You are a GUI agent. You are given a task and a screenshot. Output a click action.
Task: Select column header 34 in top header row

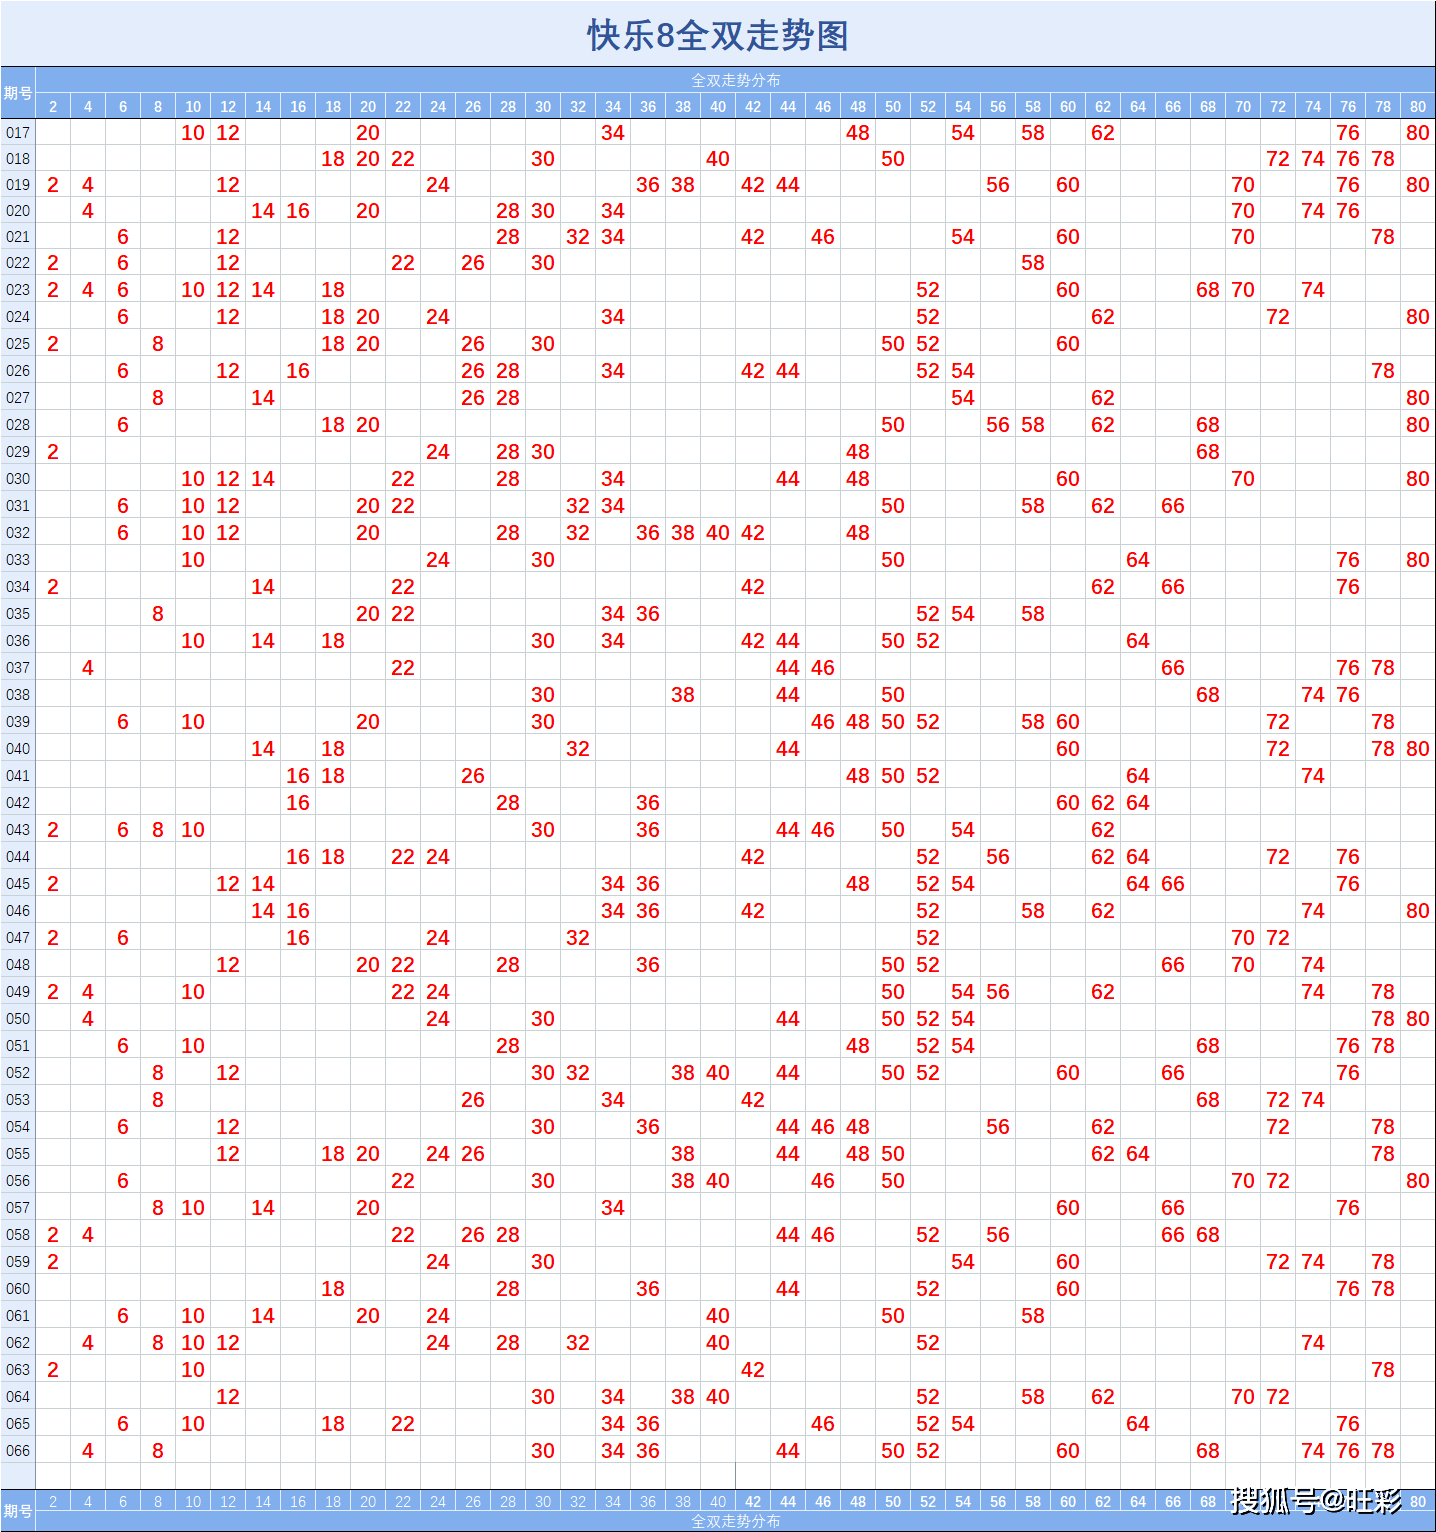[613, 106]
